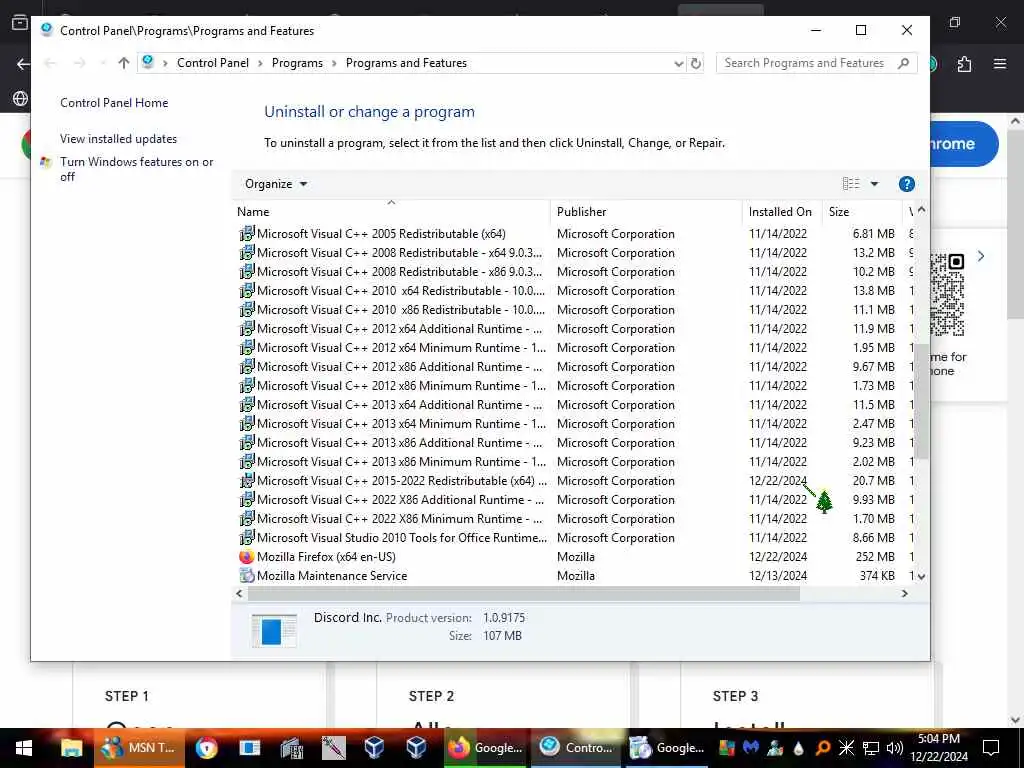Sort list by Installed On column header

pyautogui.click(x=780, y=212)
